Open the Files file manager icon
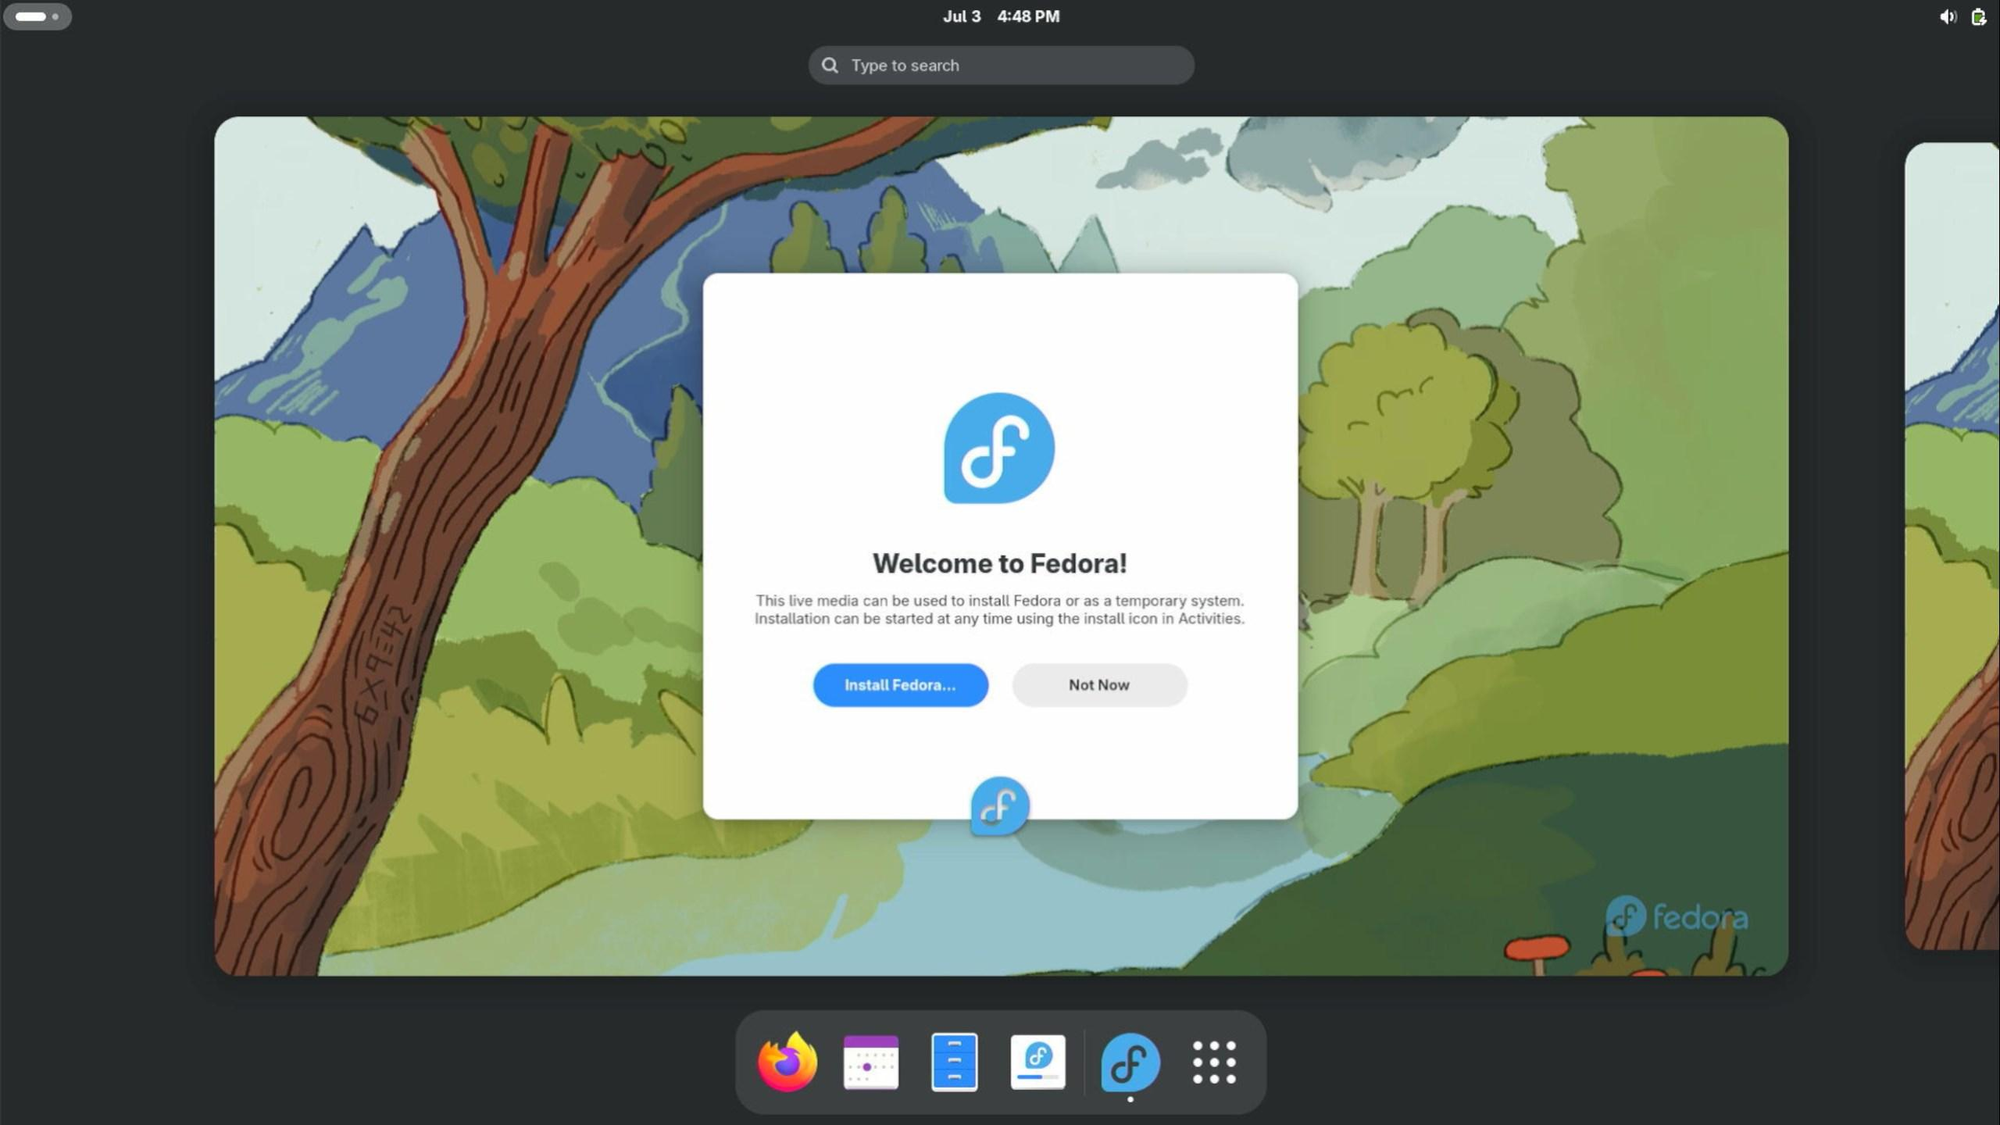2000x1125 pixels. 954,1062
